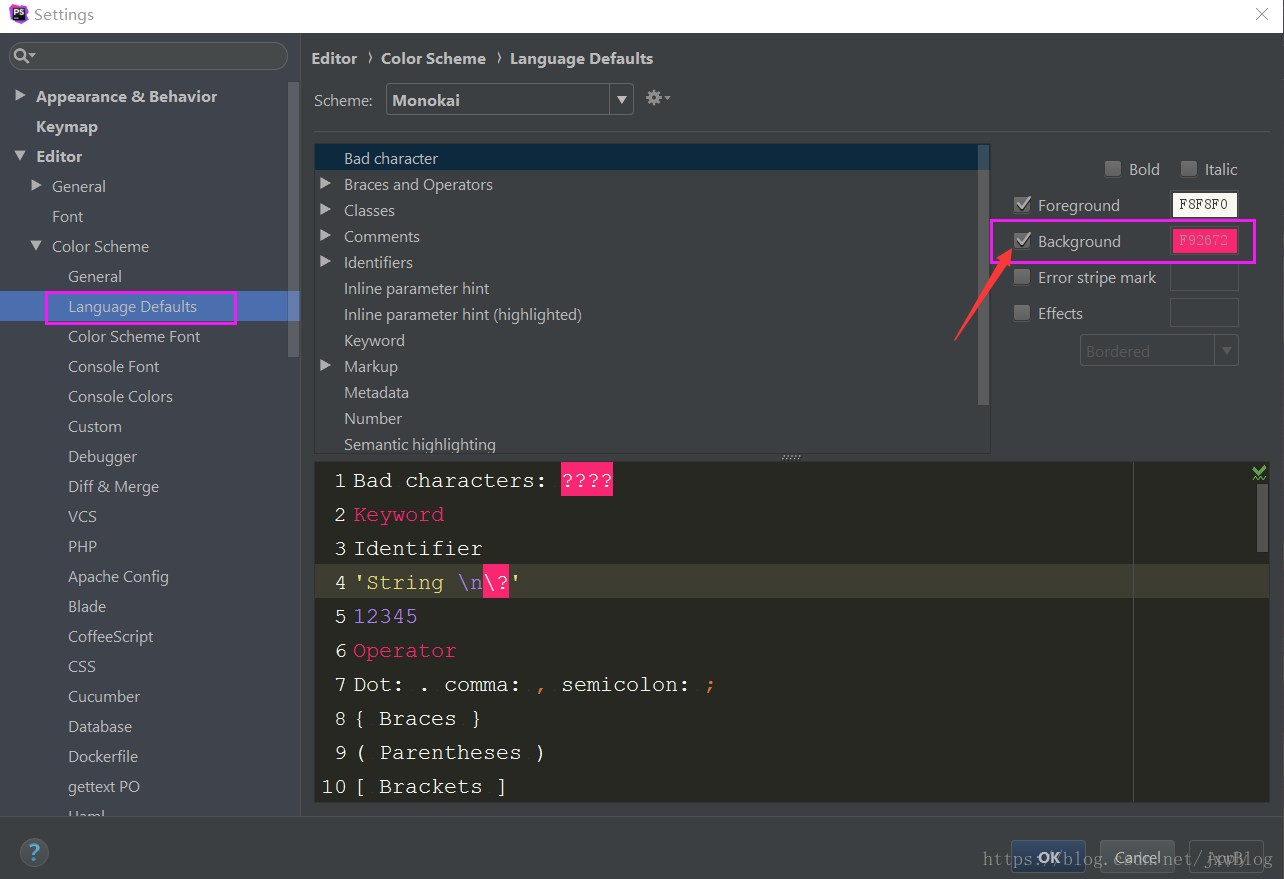The image size is (1284, 879).
Task: Select Apache Config color page
Action: point(118,576)
